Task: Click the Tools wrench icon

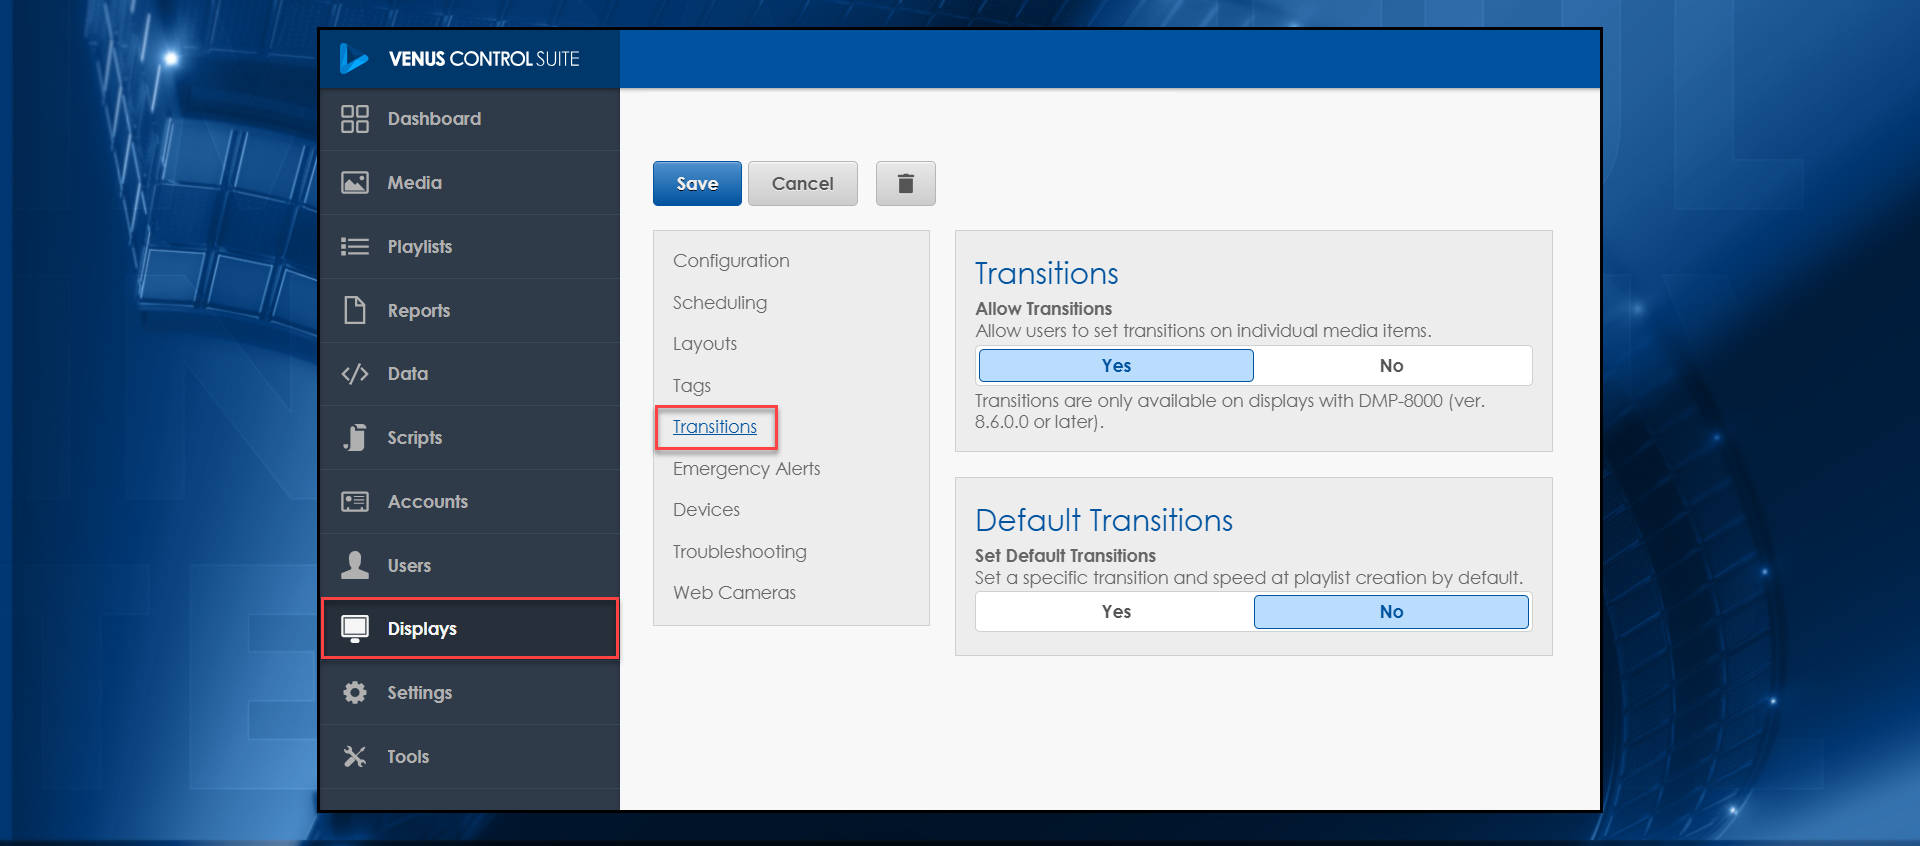Action: (x=355, y=756)
